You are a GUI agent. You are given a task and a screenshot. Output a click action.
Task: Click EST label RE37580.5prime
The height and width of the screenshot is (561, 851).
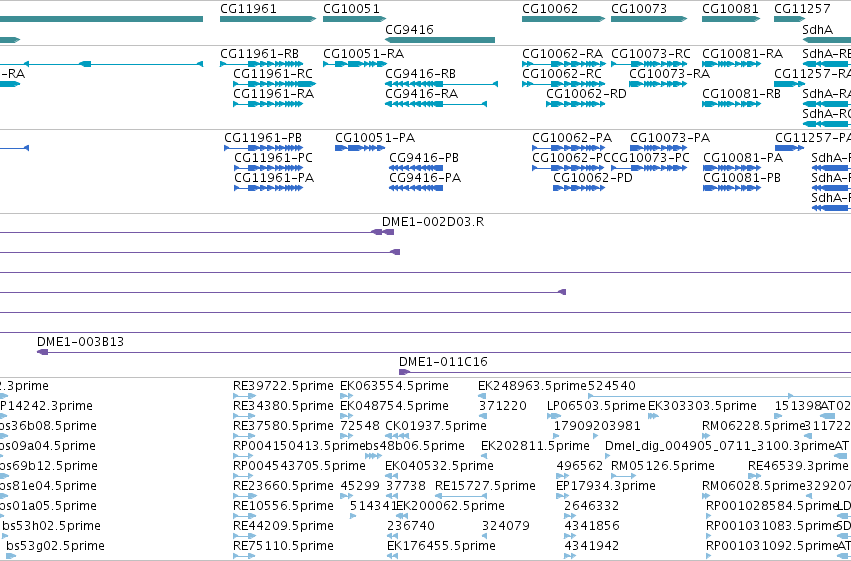[x=283, y=426]
